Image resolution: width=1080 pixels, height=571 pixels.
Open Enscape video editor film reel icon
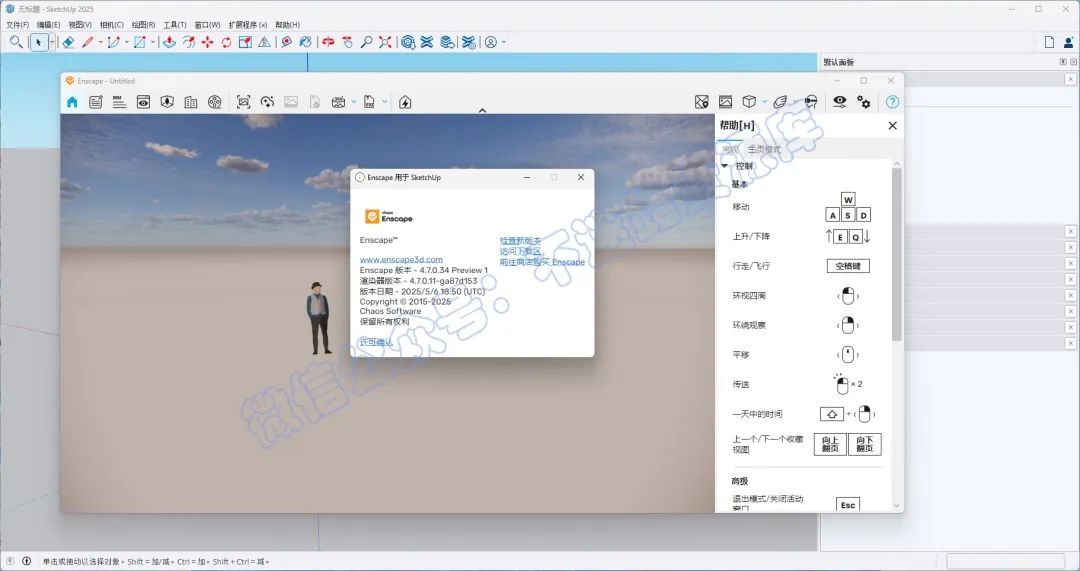point(215,102)
